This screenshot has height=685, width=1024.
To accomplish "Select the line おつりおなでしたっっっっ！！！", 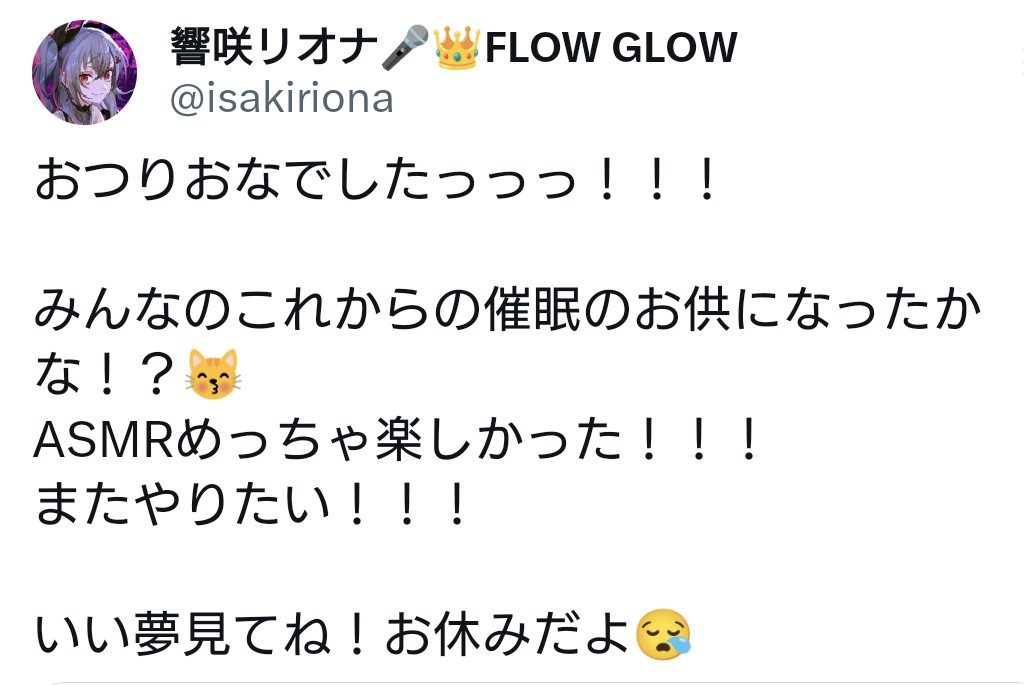I will click(376, 180).
